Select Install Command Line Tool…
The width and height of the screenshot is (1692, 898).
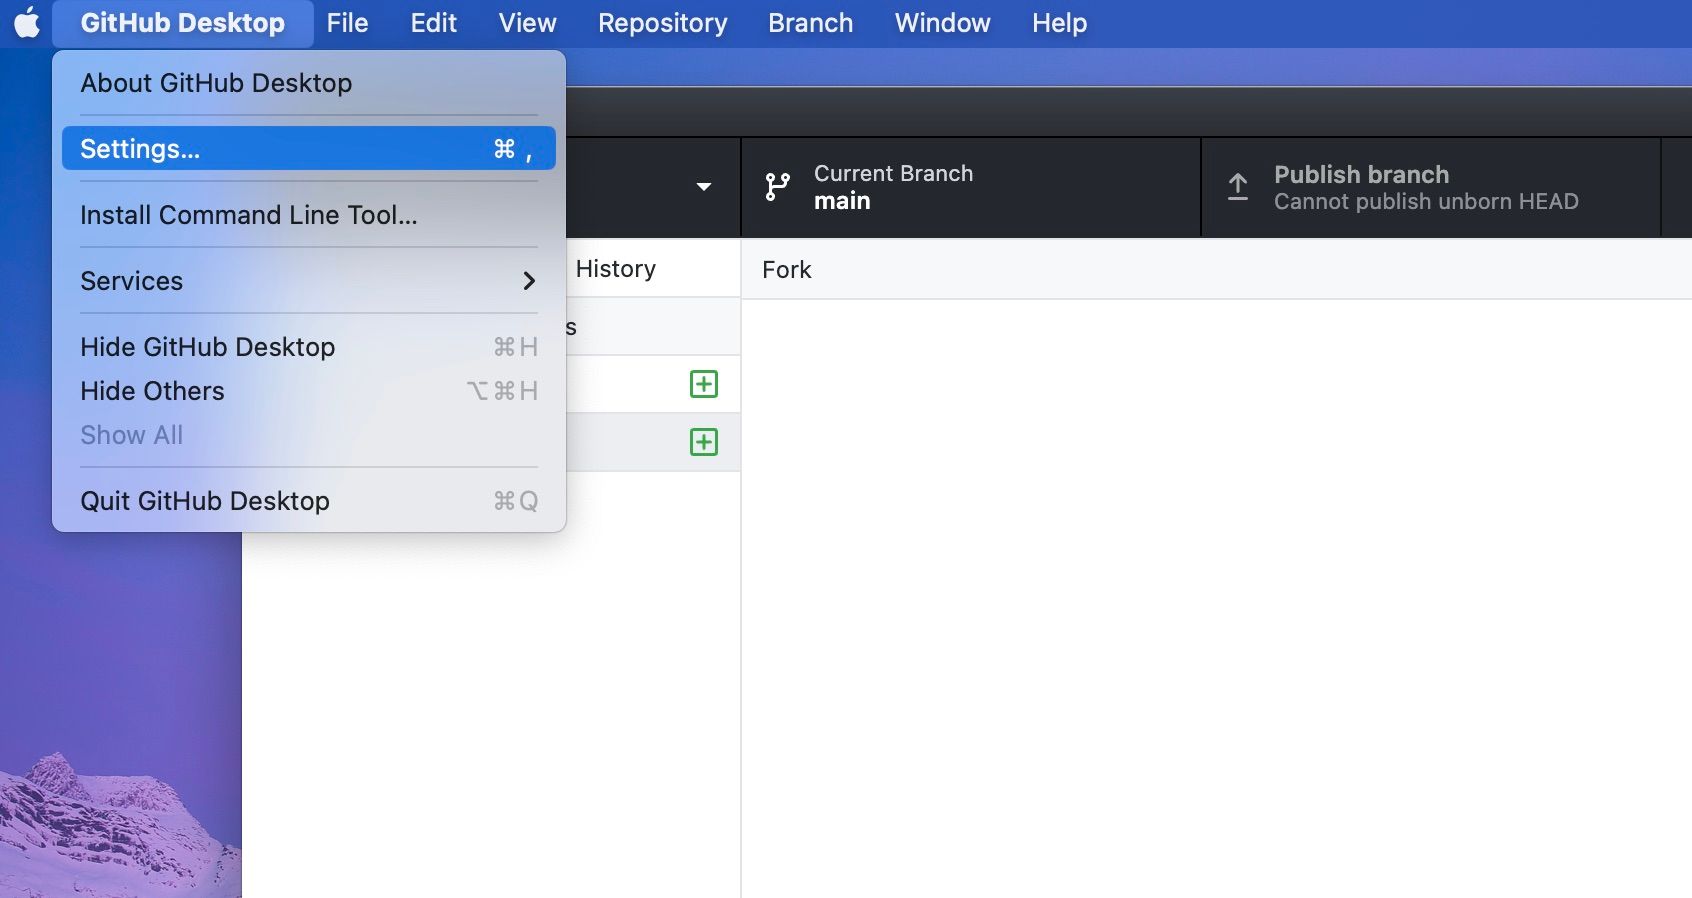coord(309,215)
